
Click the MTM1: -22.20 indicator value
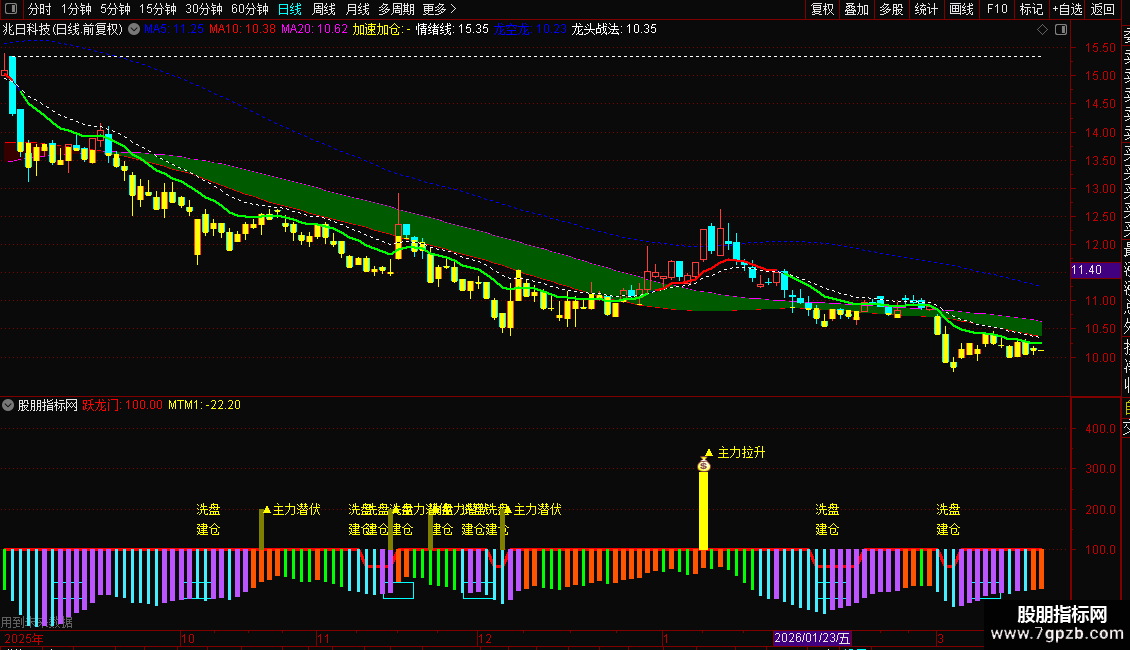[205, 405]
